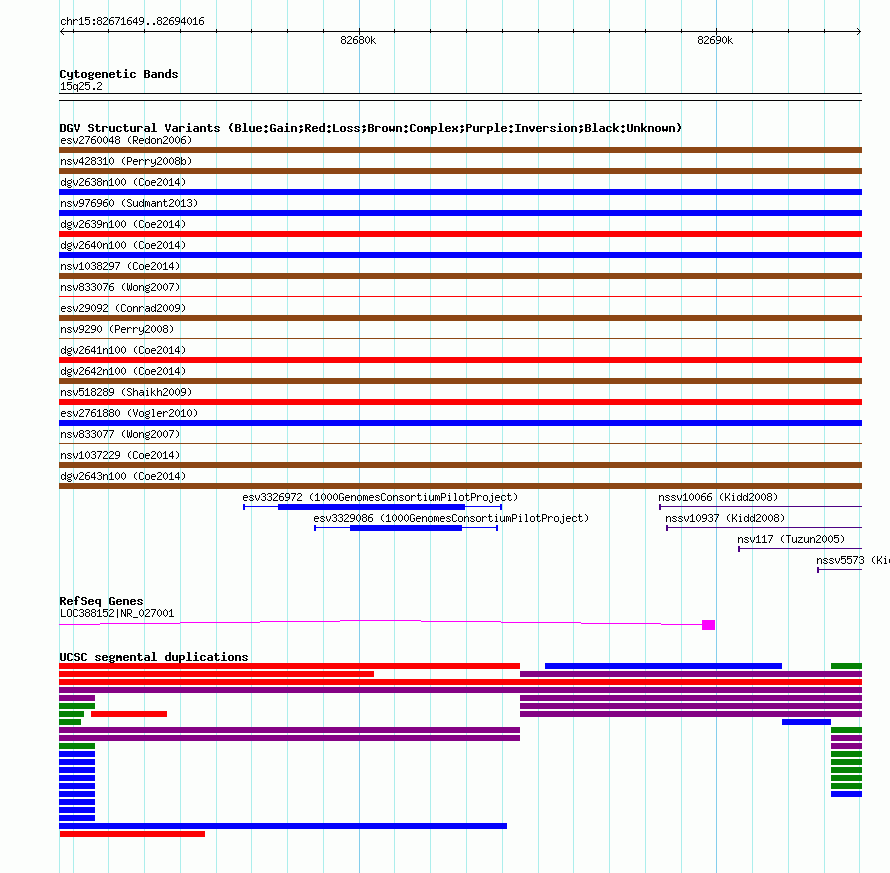The image size is (890, 873).
Task: Click nsv1037229 (Coe2014) label
Action: click(120, 455)
